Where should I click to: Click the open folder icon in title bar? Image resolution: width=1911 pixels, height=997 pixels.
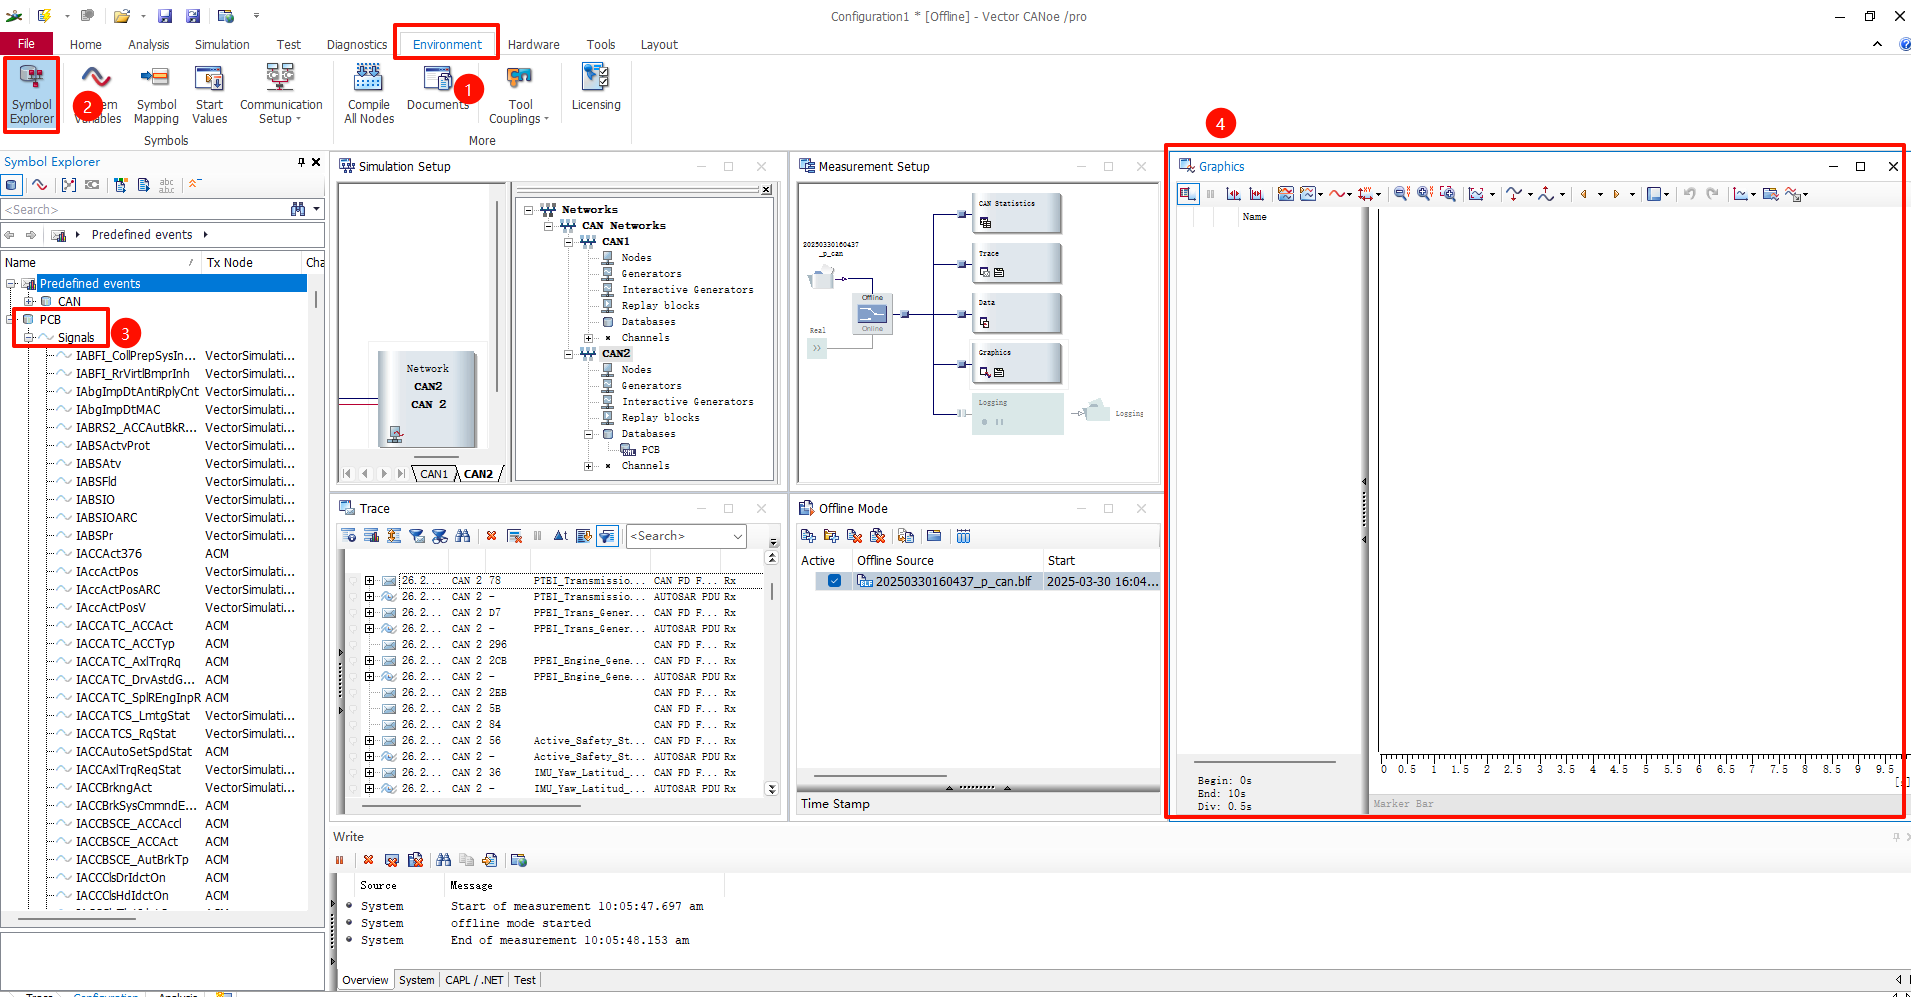pos(122,16)
